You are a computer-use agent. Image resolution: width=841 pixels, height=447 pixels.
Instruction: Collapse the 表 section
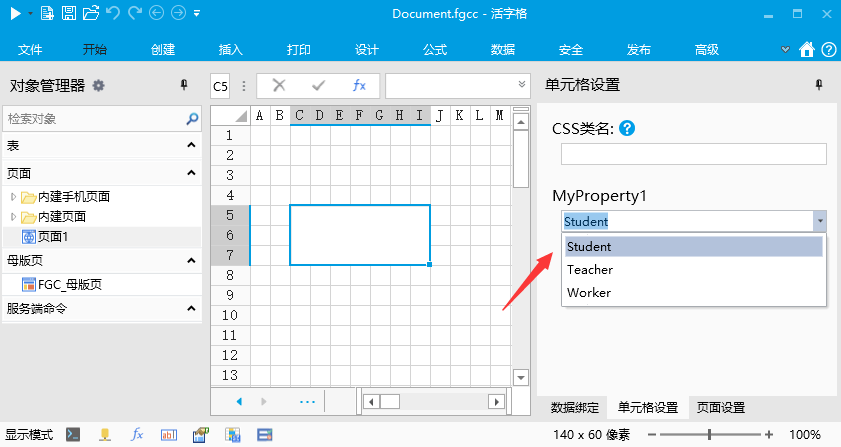pyautogui.click(x=191, y=145)
